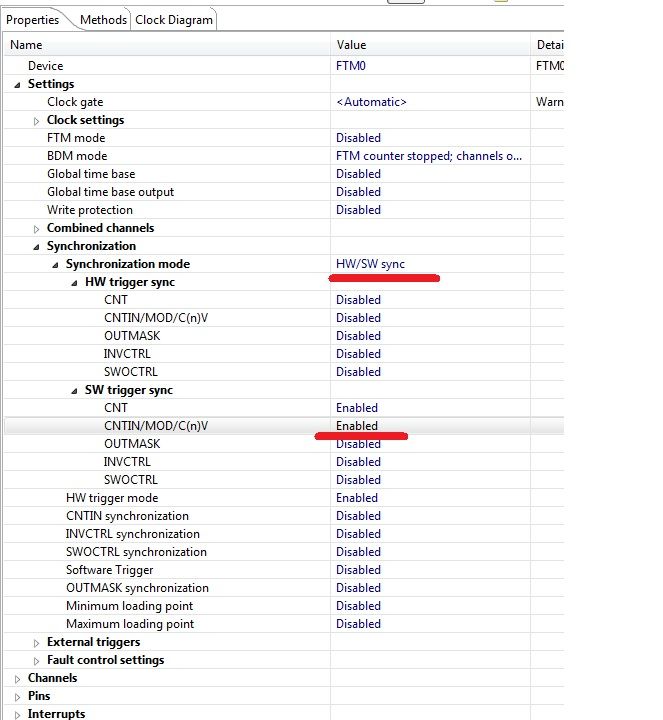Select the HW trigger mode label
This screenshot has height=720, width=663.
coord(112,498)
